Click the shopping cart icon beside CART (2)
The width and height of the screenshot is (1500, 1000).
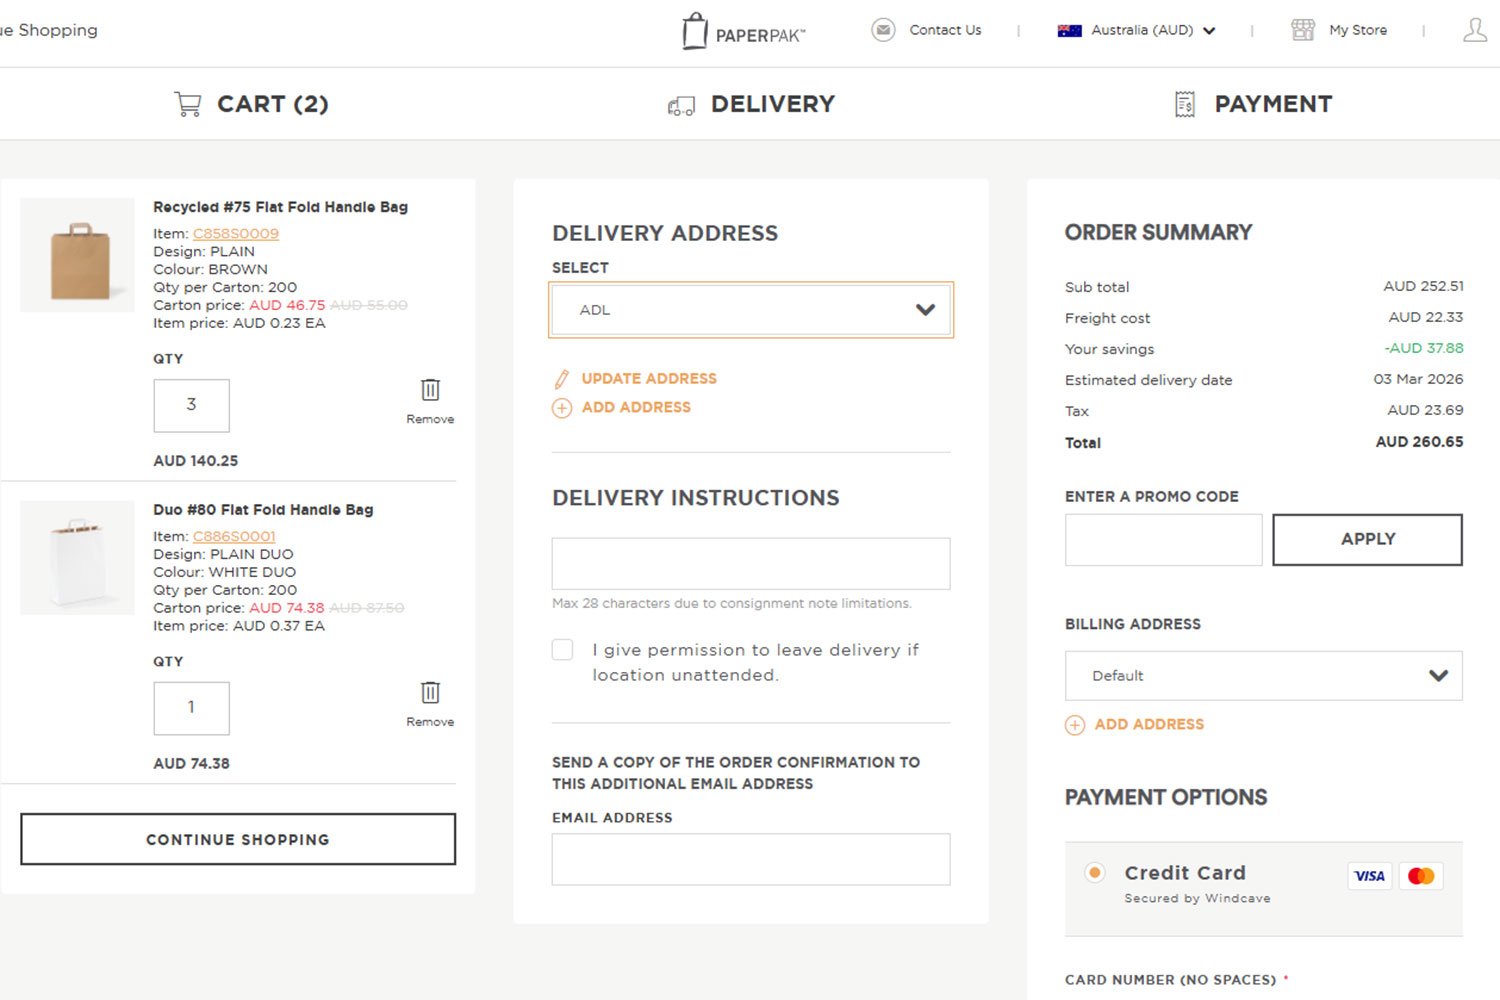click(187, 104)
